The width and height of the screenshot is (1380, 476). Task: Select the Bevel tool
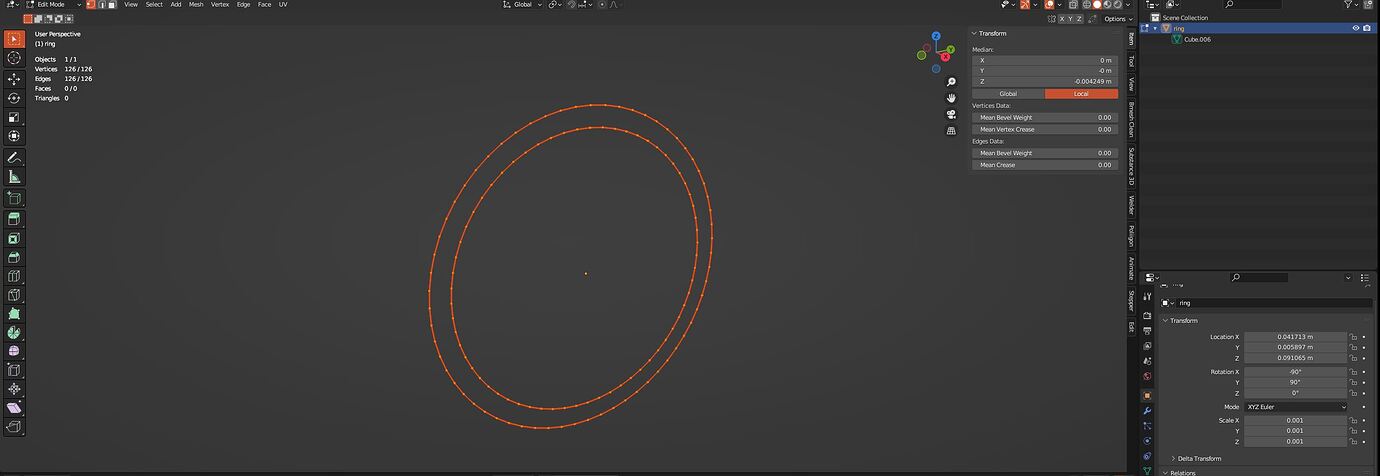[14, 258]
